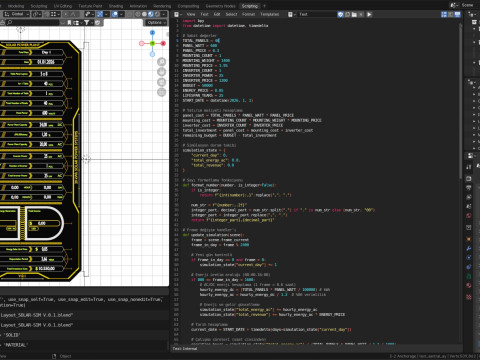This screenshot has width=480, height=360.
Task: Open the Object properties tab
Action: [469, 239]
